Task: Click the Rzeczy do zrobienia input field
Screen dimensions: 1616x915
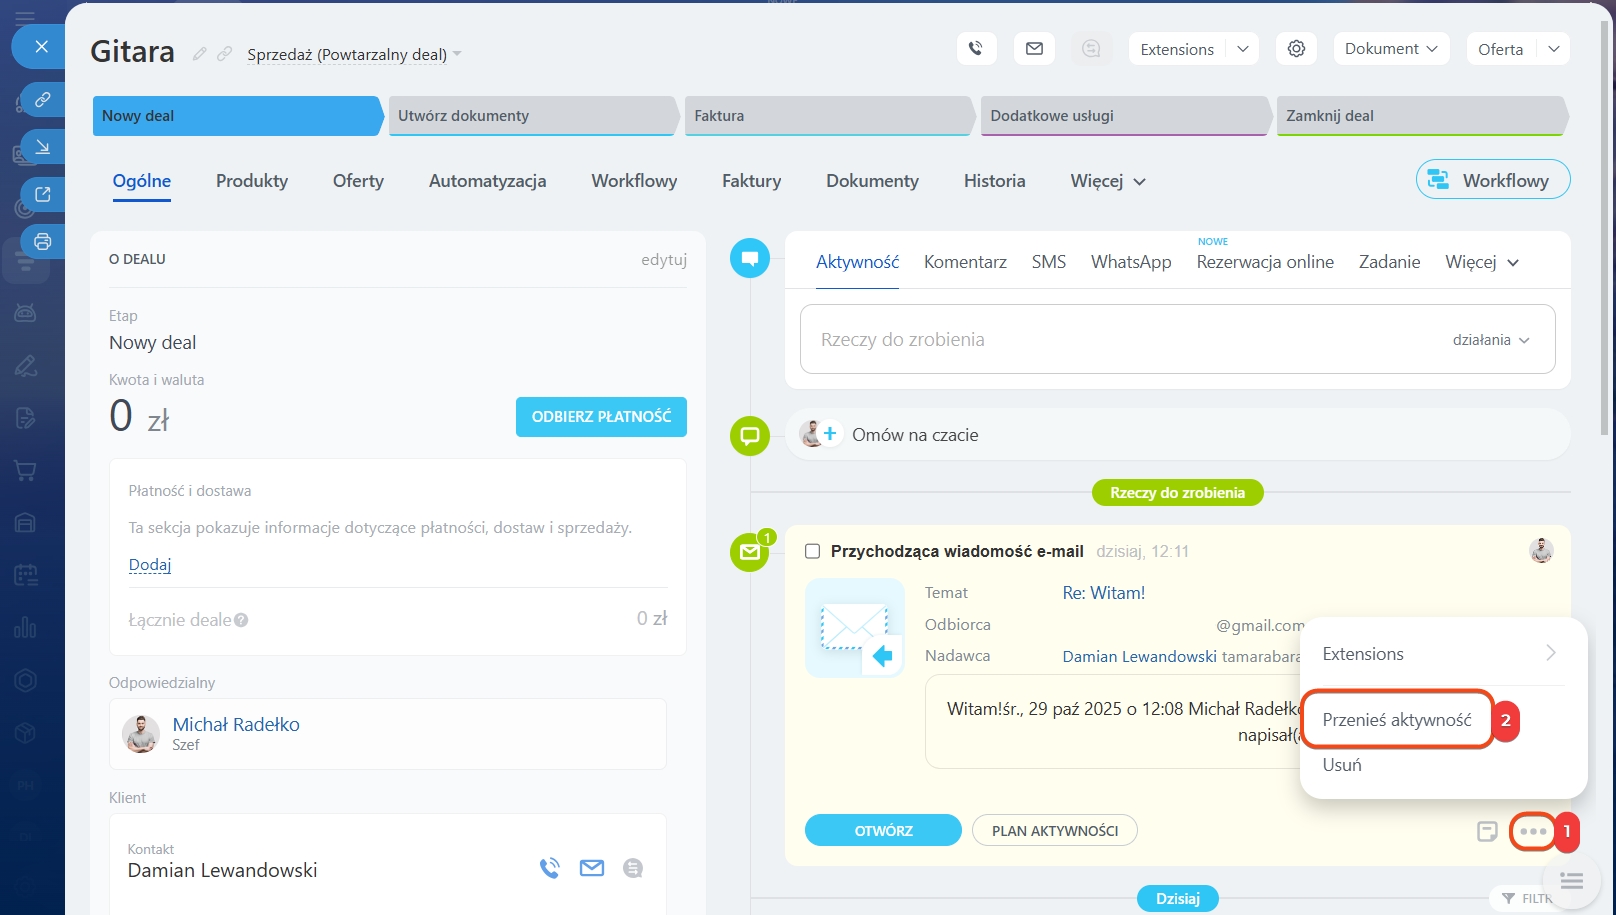Action: tap(1120, 340)
